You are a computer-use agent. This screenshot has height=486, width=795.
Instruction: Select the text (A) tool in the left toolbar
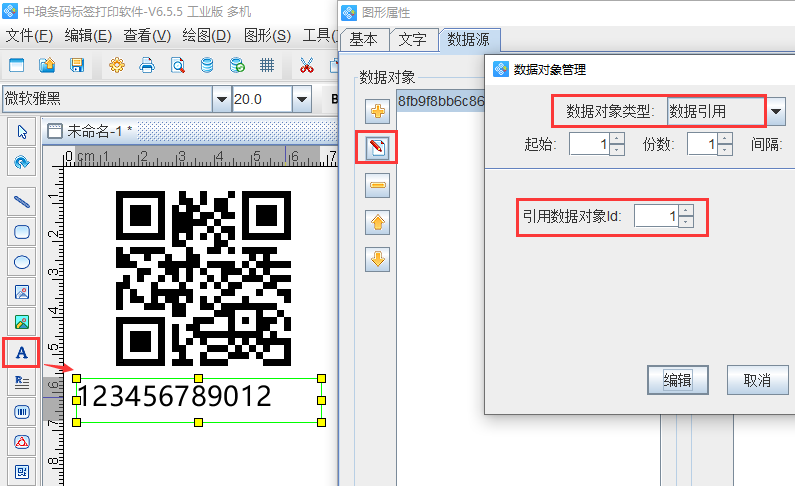tap(21, 352)
